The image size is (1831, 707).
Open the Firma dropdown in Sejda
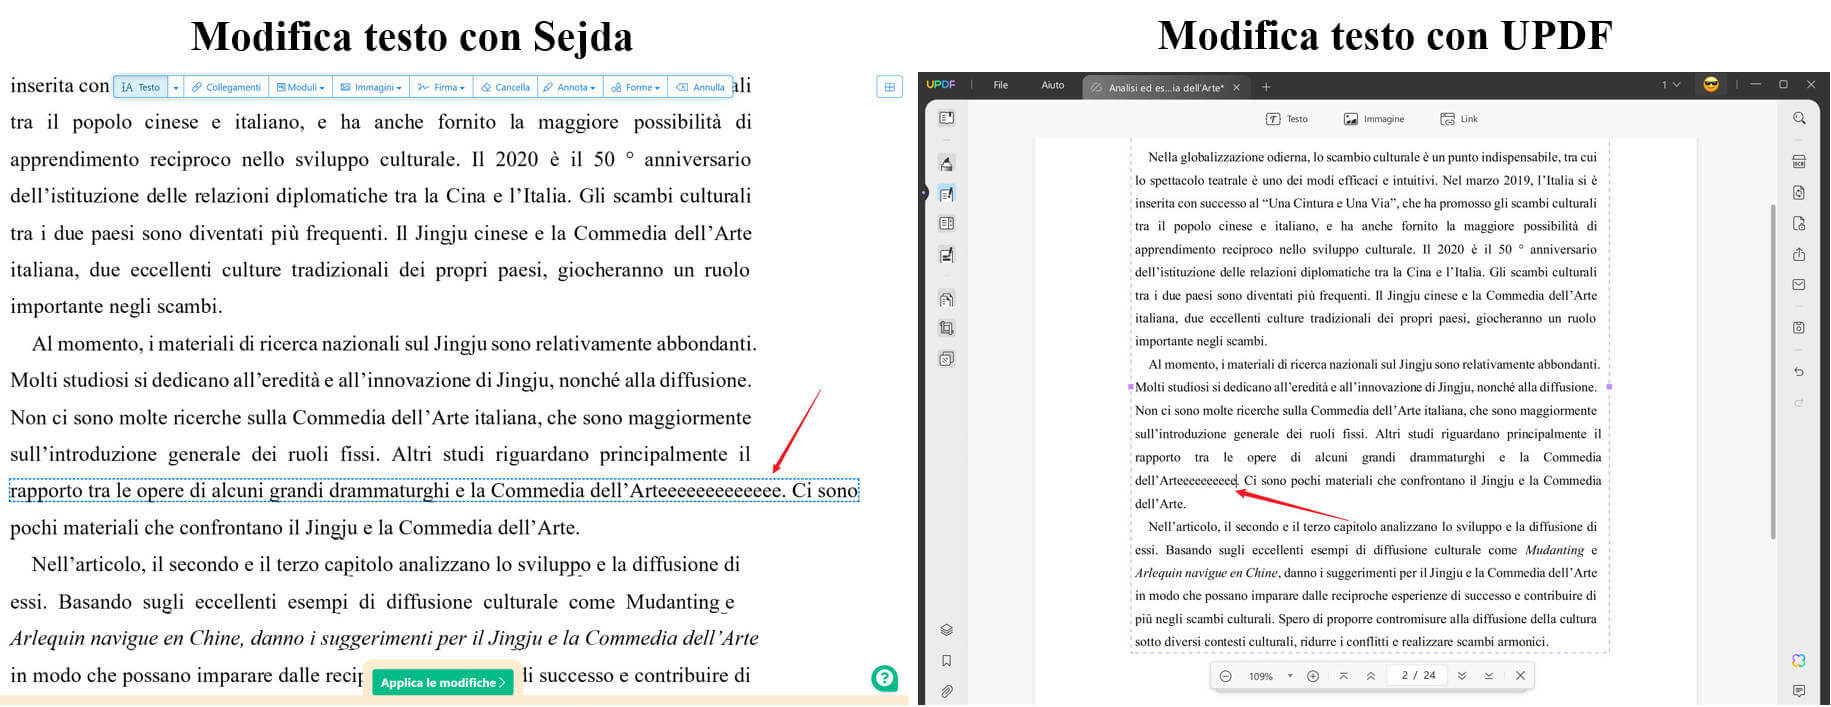click(442, 87)
